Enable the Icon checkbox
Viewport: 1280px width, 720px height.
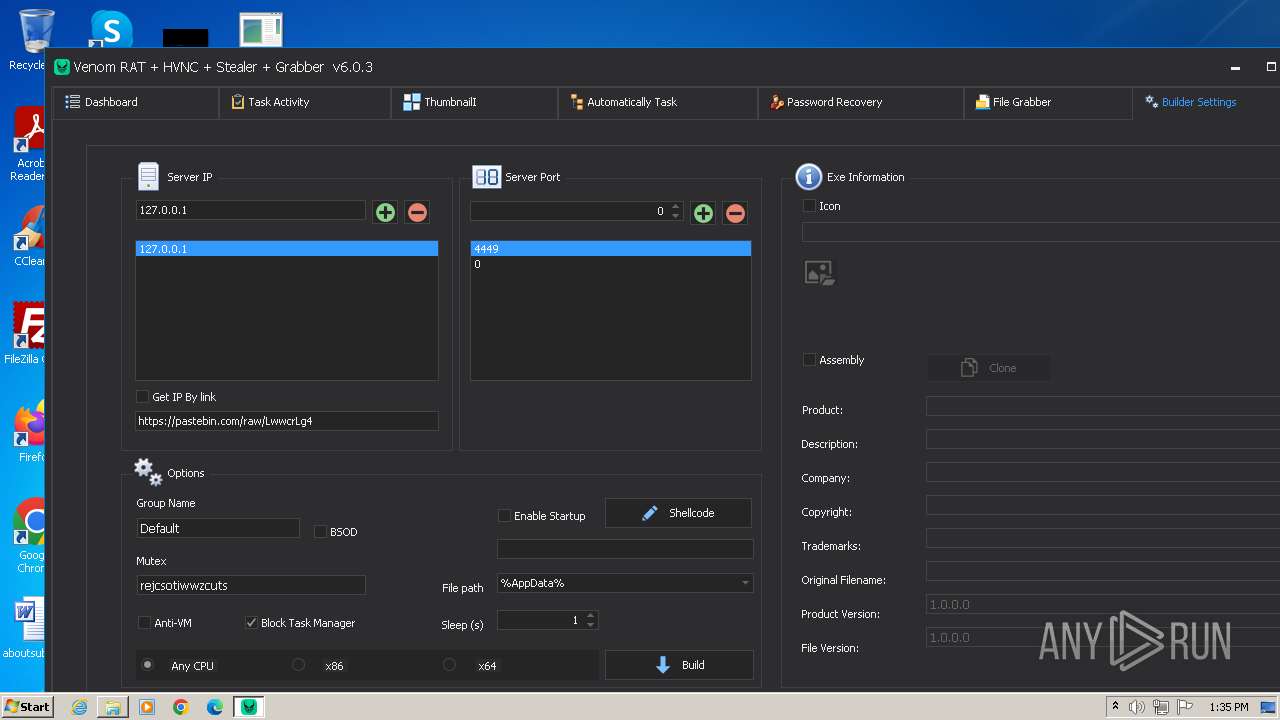pyautogui.click(x=809, y=206)
